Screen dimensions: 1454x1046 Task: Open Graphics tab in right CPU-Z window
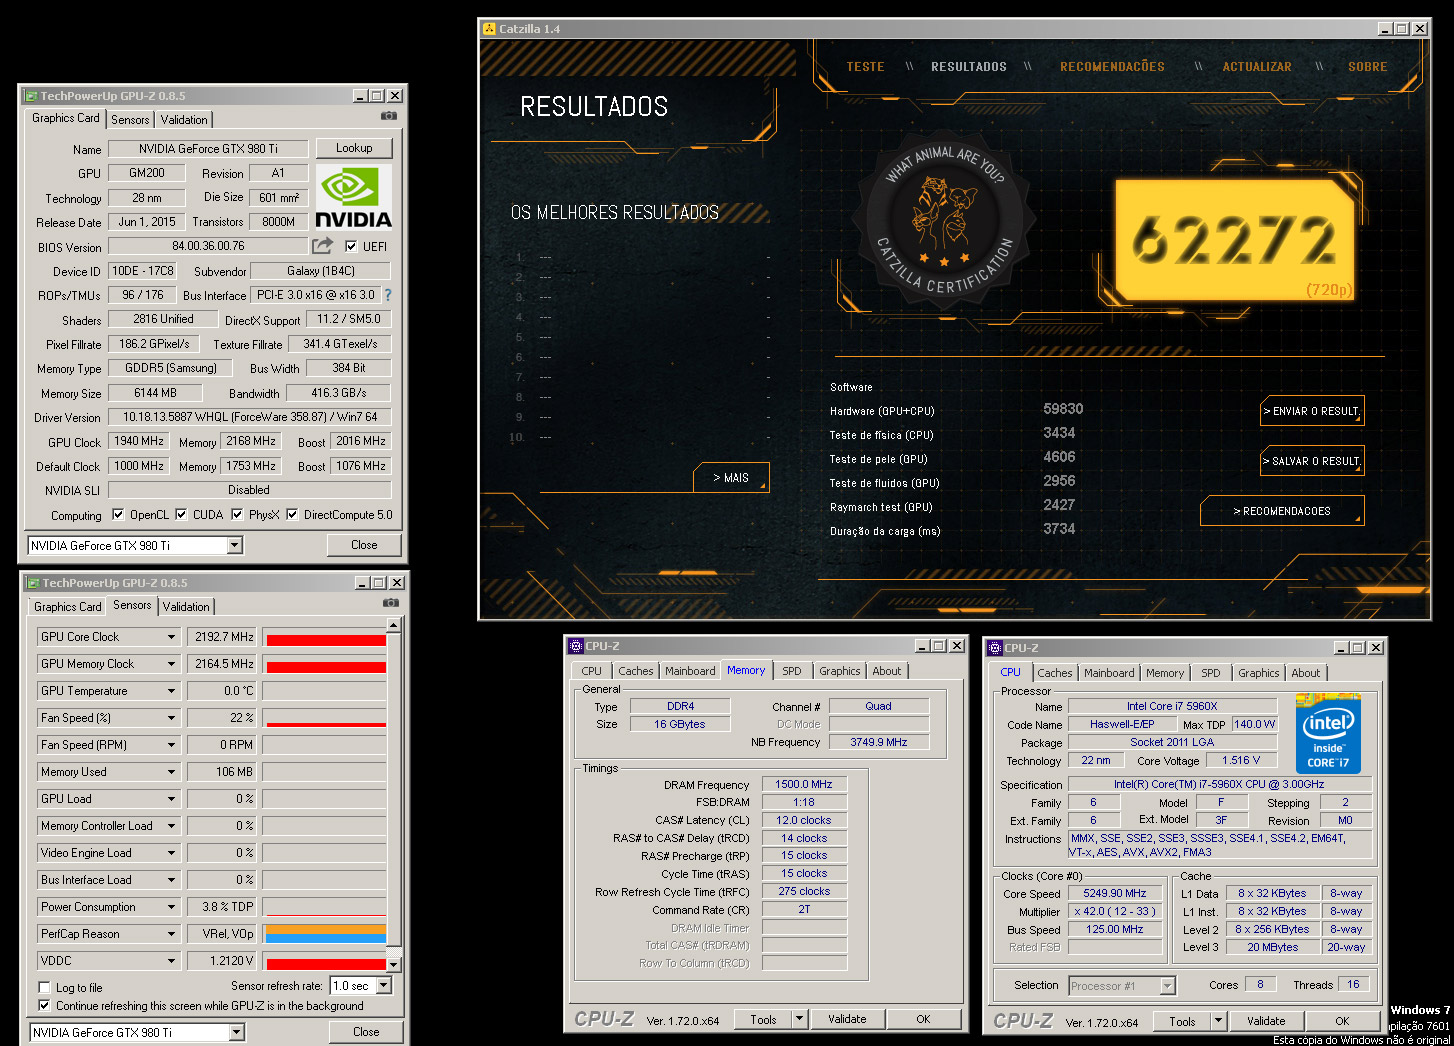(x=1258, y=673)
